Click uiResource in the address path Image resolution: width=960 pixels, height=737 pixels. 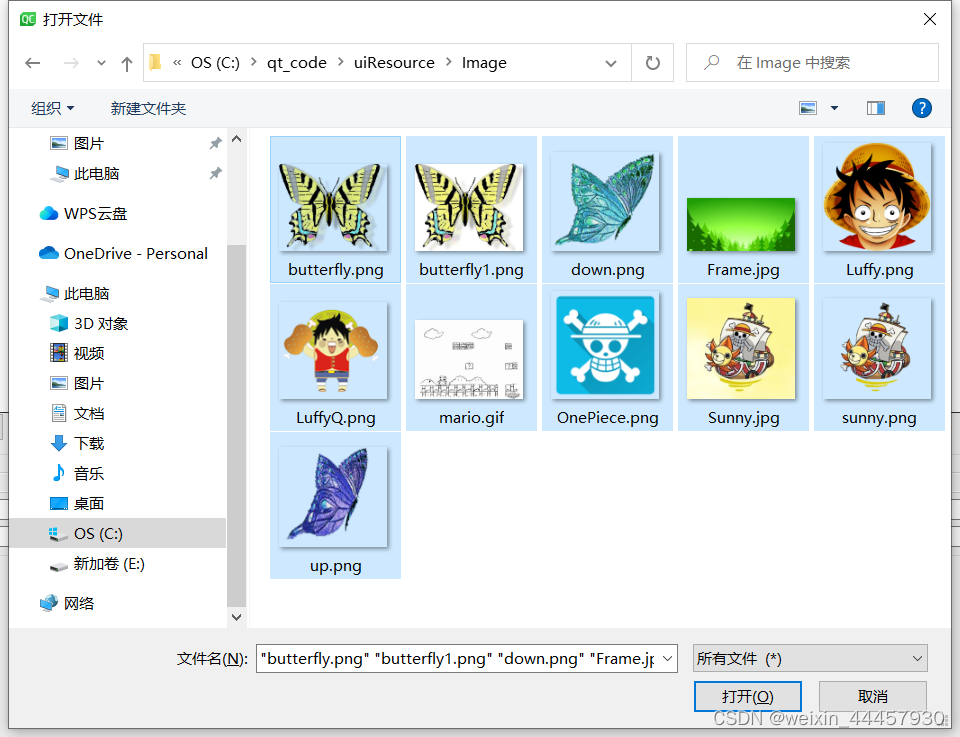coord(394,62)
